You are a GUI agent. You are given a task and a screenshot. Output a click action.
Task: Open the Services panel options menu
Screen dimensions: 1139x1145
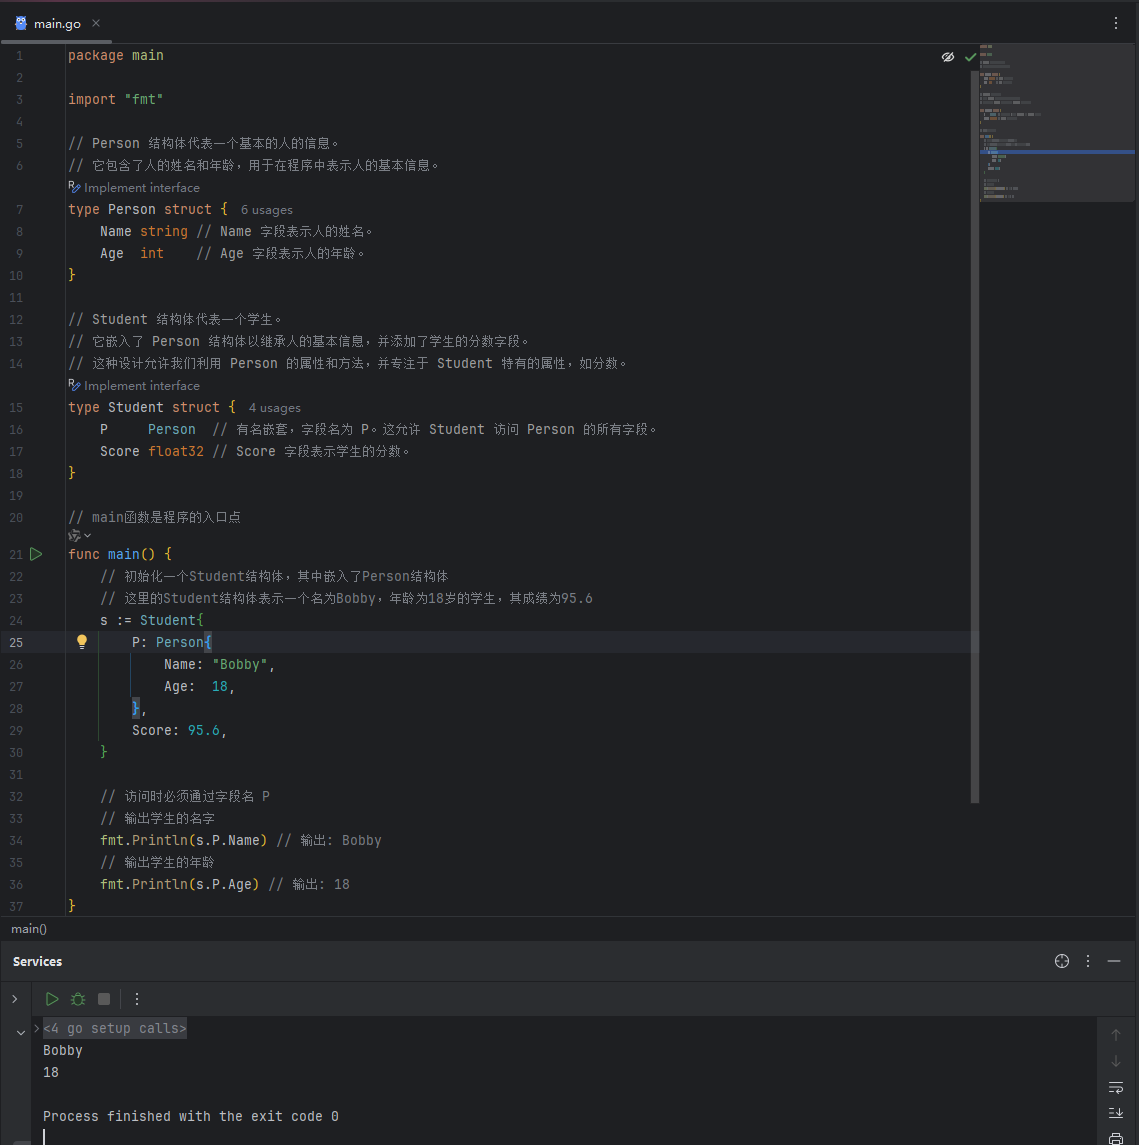point(1088,961)
